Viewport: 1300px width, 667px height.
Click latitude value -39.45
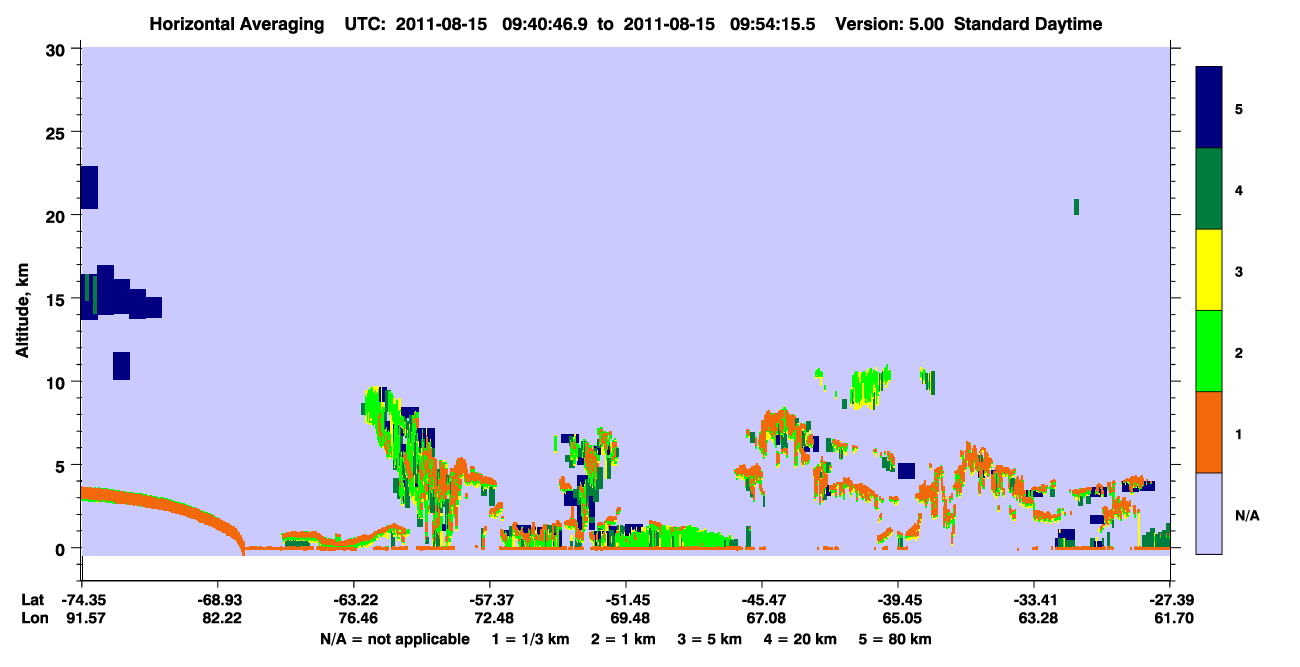[x=898, y=600]
